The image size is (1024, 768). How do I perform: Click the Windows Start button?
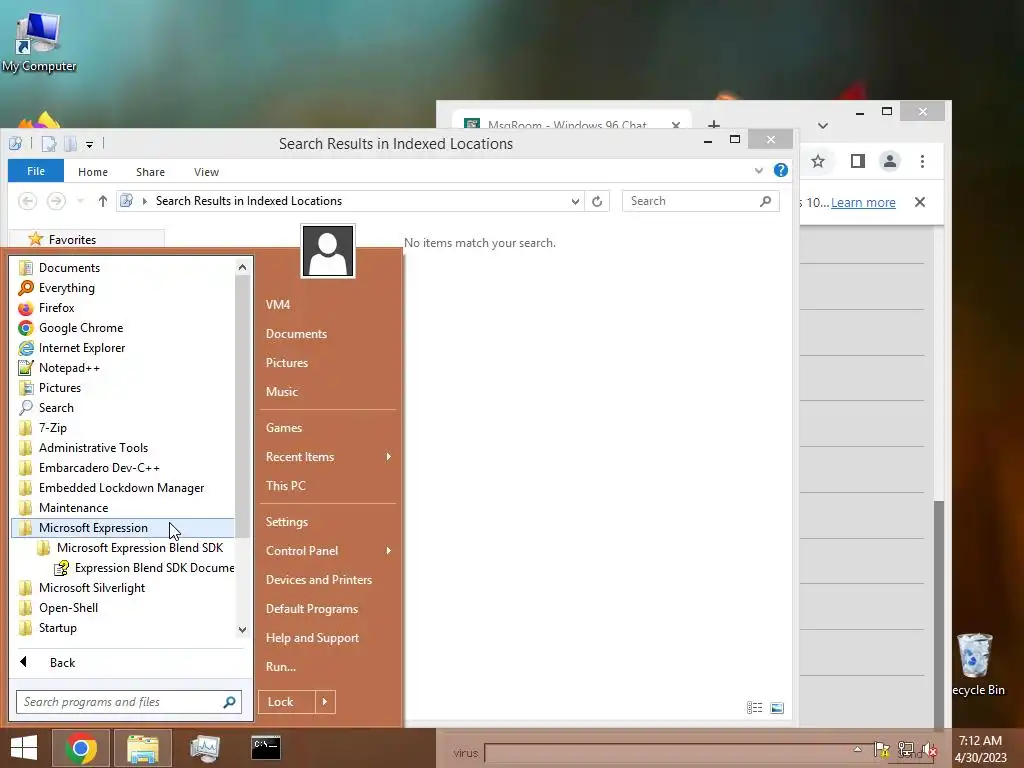pos(24,748)
